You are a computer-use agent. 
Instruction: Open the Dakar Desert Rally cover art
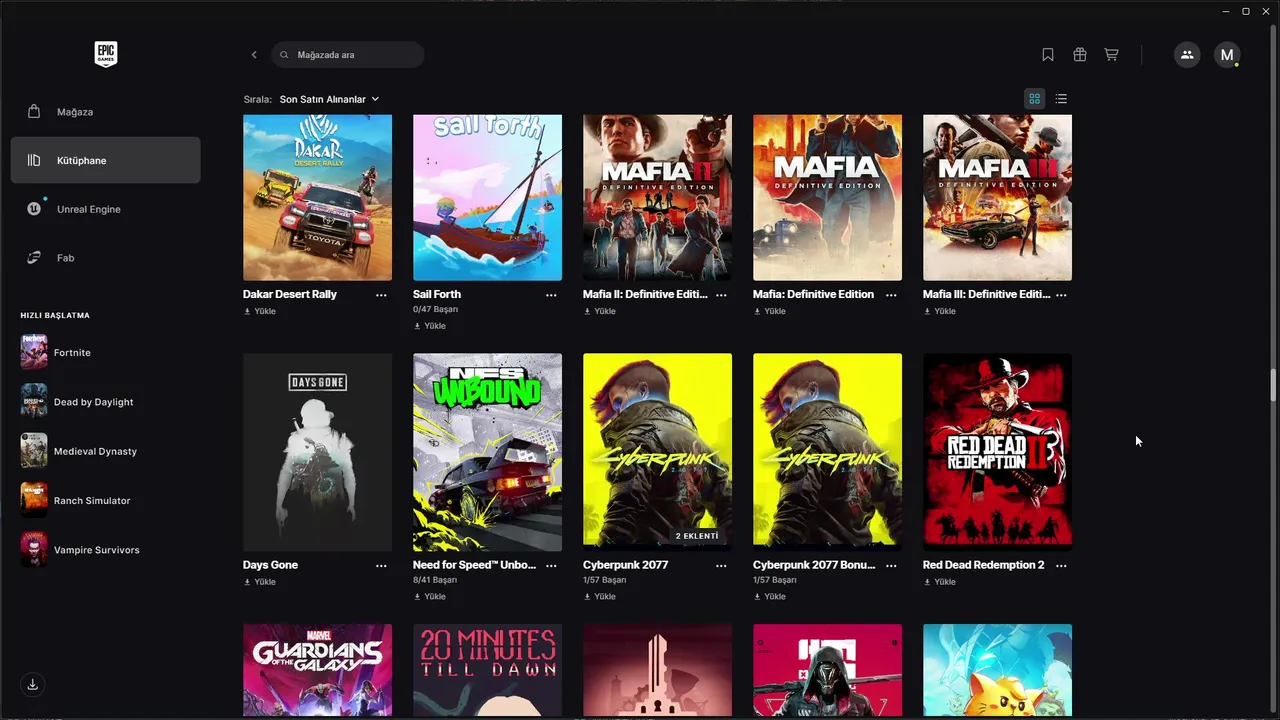click(317, 198)
